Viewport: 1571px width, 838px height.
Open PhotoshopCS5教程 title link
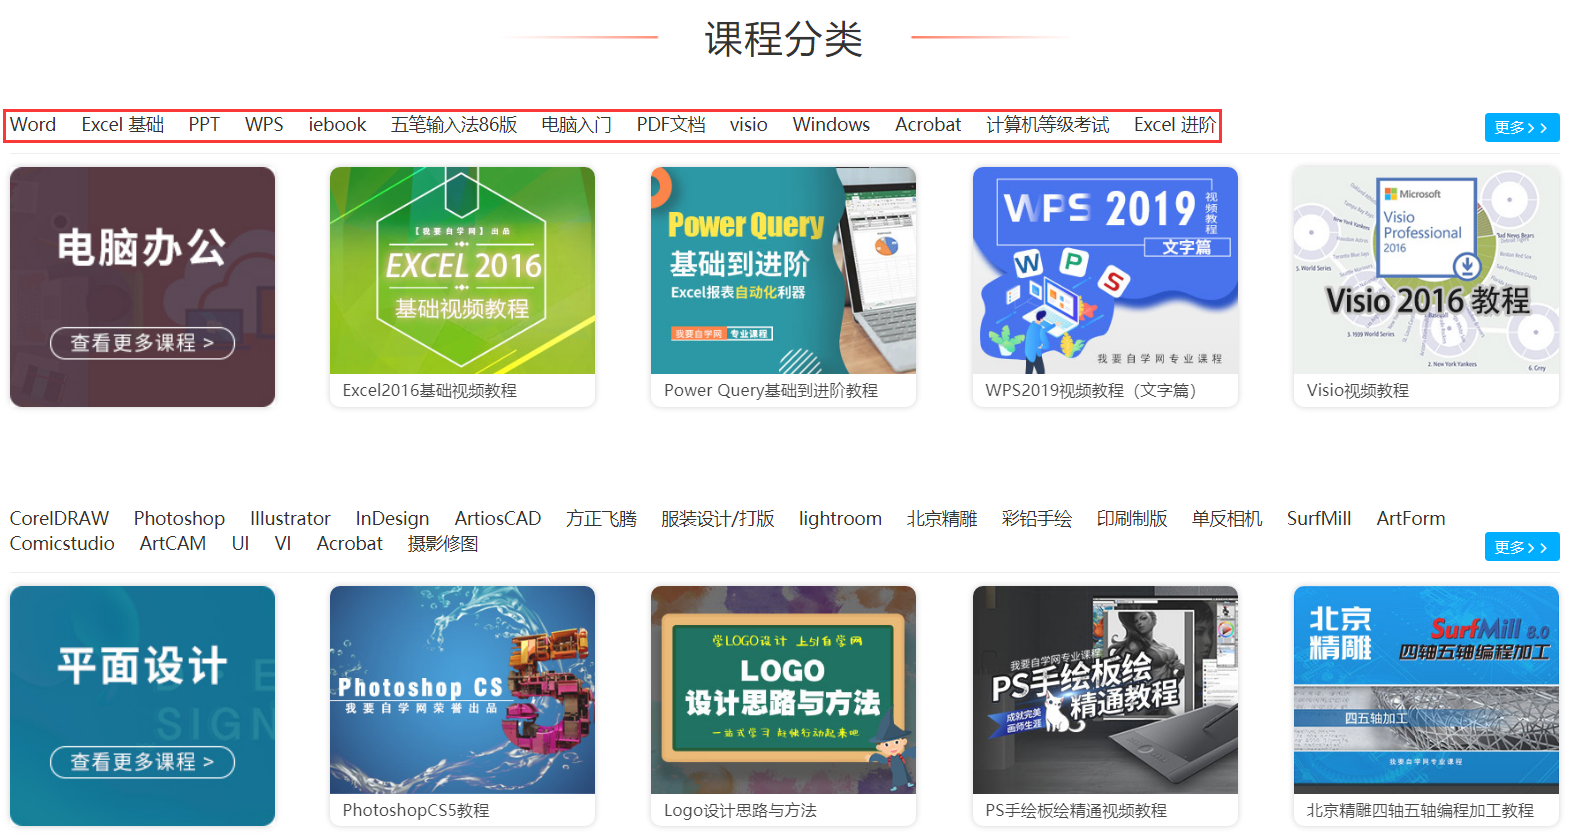pyautogui.click(x=416, y=811)
